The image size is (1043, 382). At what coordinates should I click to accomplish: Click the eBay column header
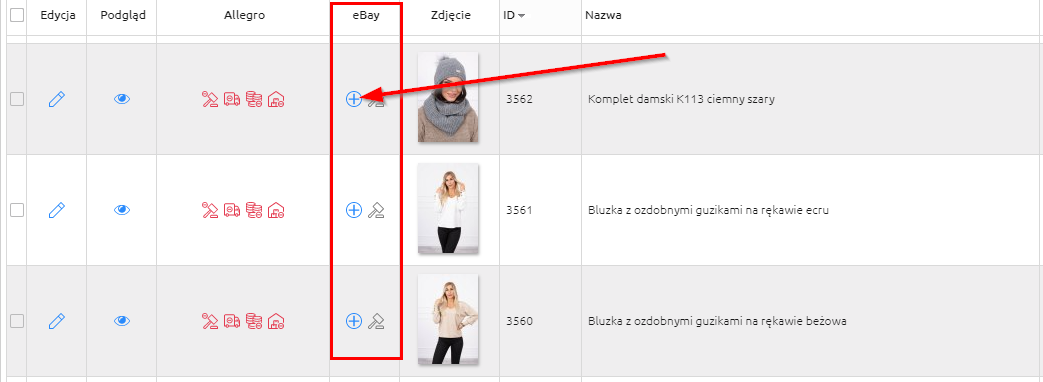tap(366, 15)
